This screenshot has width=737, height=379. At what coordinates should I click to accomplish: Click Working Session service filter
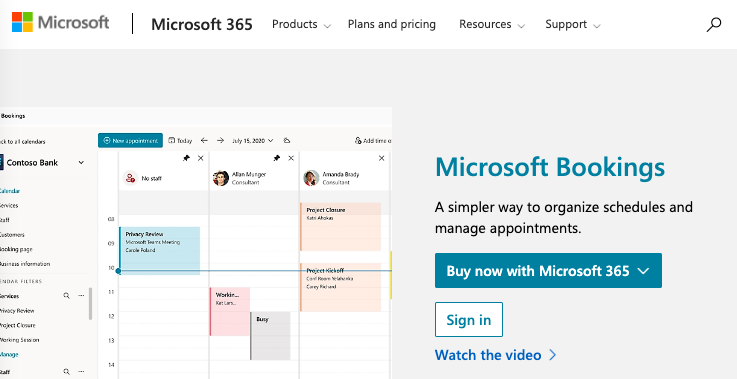coord(20,340)
